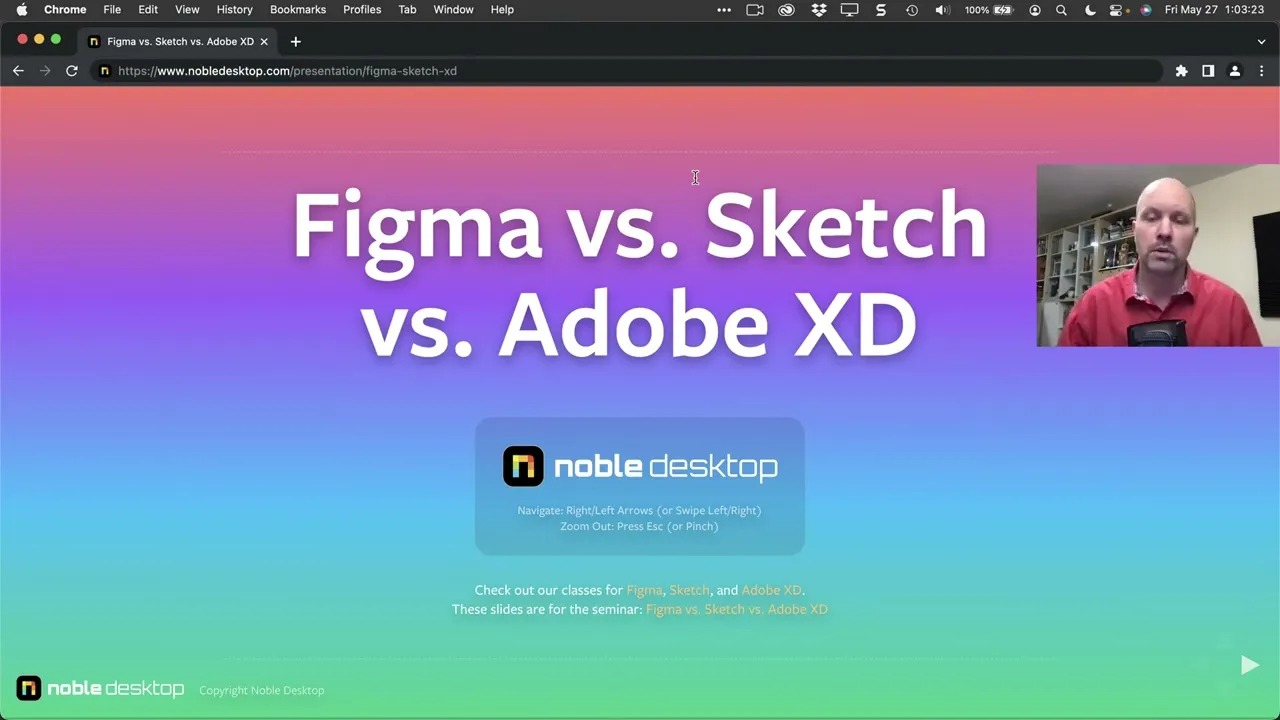Advance to the next slide arrow

pos(1249,666)
